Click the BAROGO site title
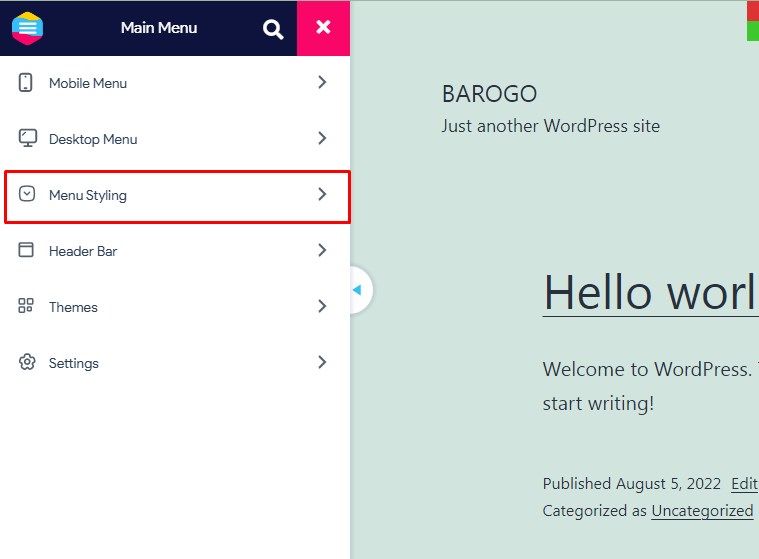The width and height of the screenshot is (759, 559). (489, 94)
